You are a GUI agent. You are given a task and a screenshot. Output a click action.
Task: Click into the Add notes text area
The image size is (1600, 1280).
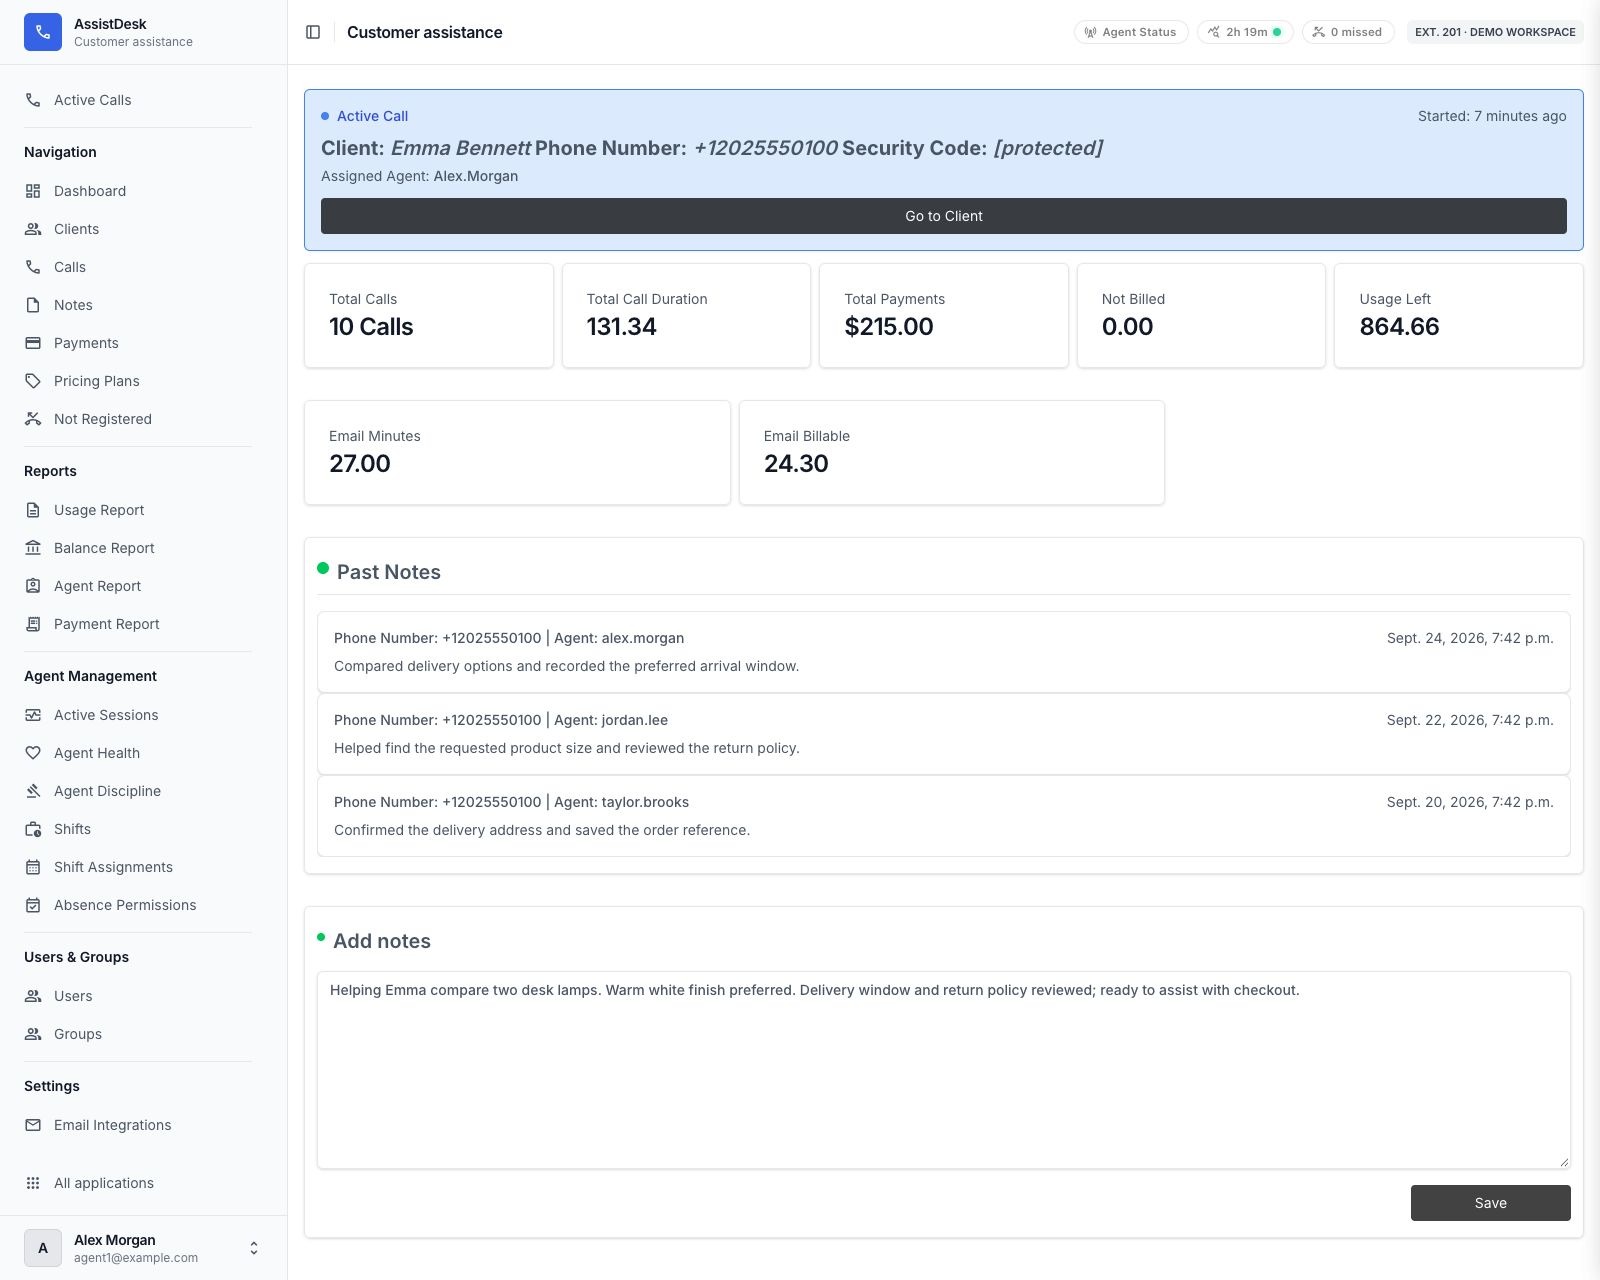point(943,1070)
